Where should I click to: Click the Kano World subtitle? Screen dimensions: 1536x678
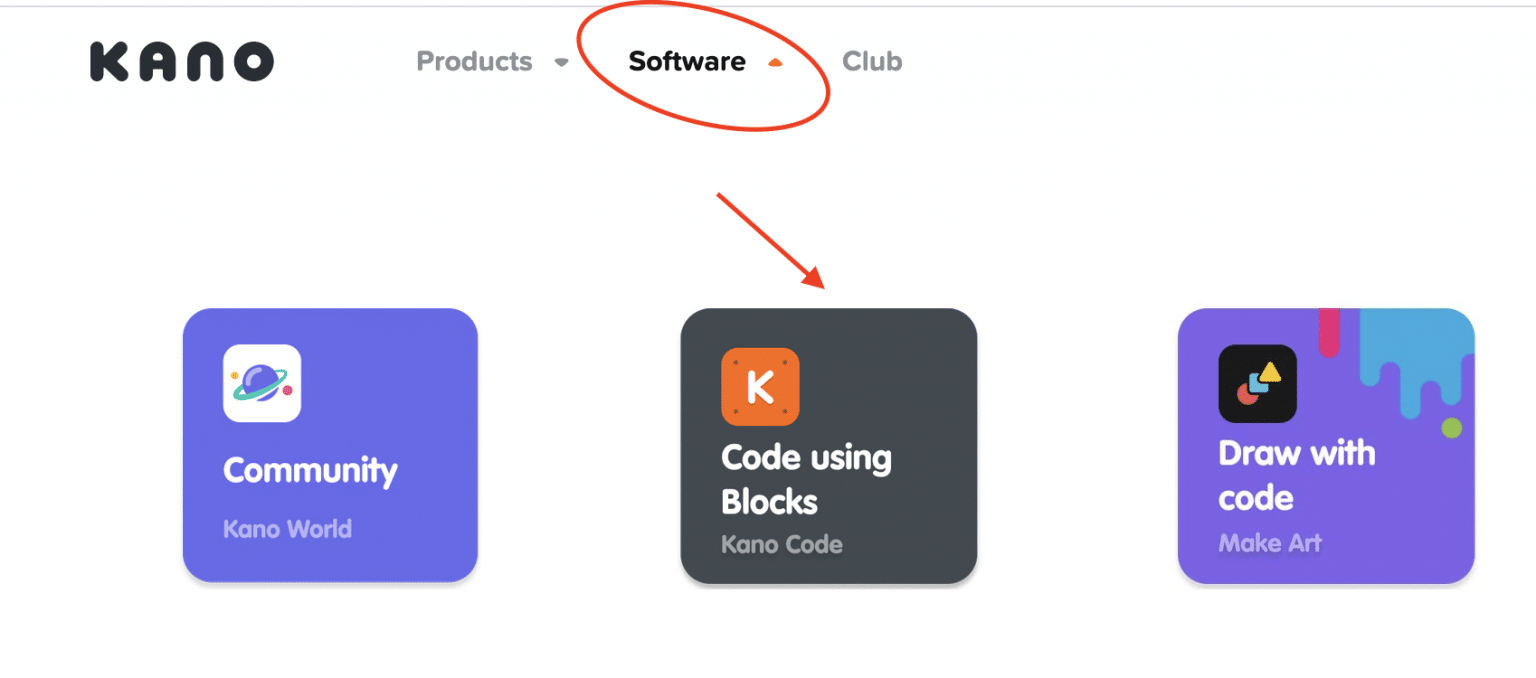pyautogui.click(x=287, y=528)
